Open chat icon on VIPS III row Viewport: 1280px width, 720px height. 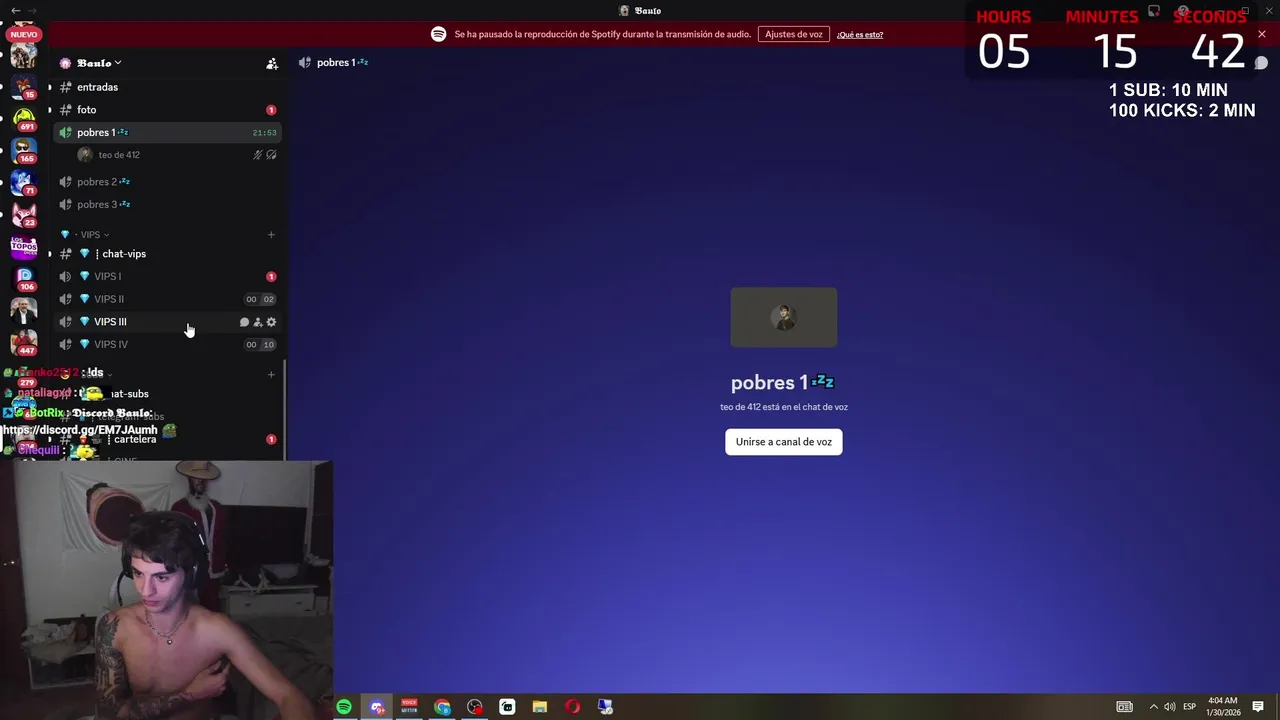coord(244,322)
